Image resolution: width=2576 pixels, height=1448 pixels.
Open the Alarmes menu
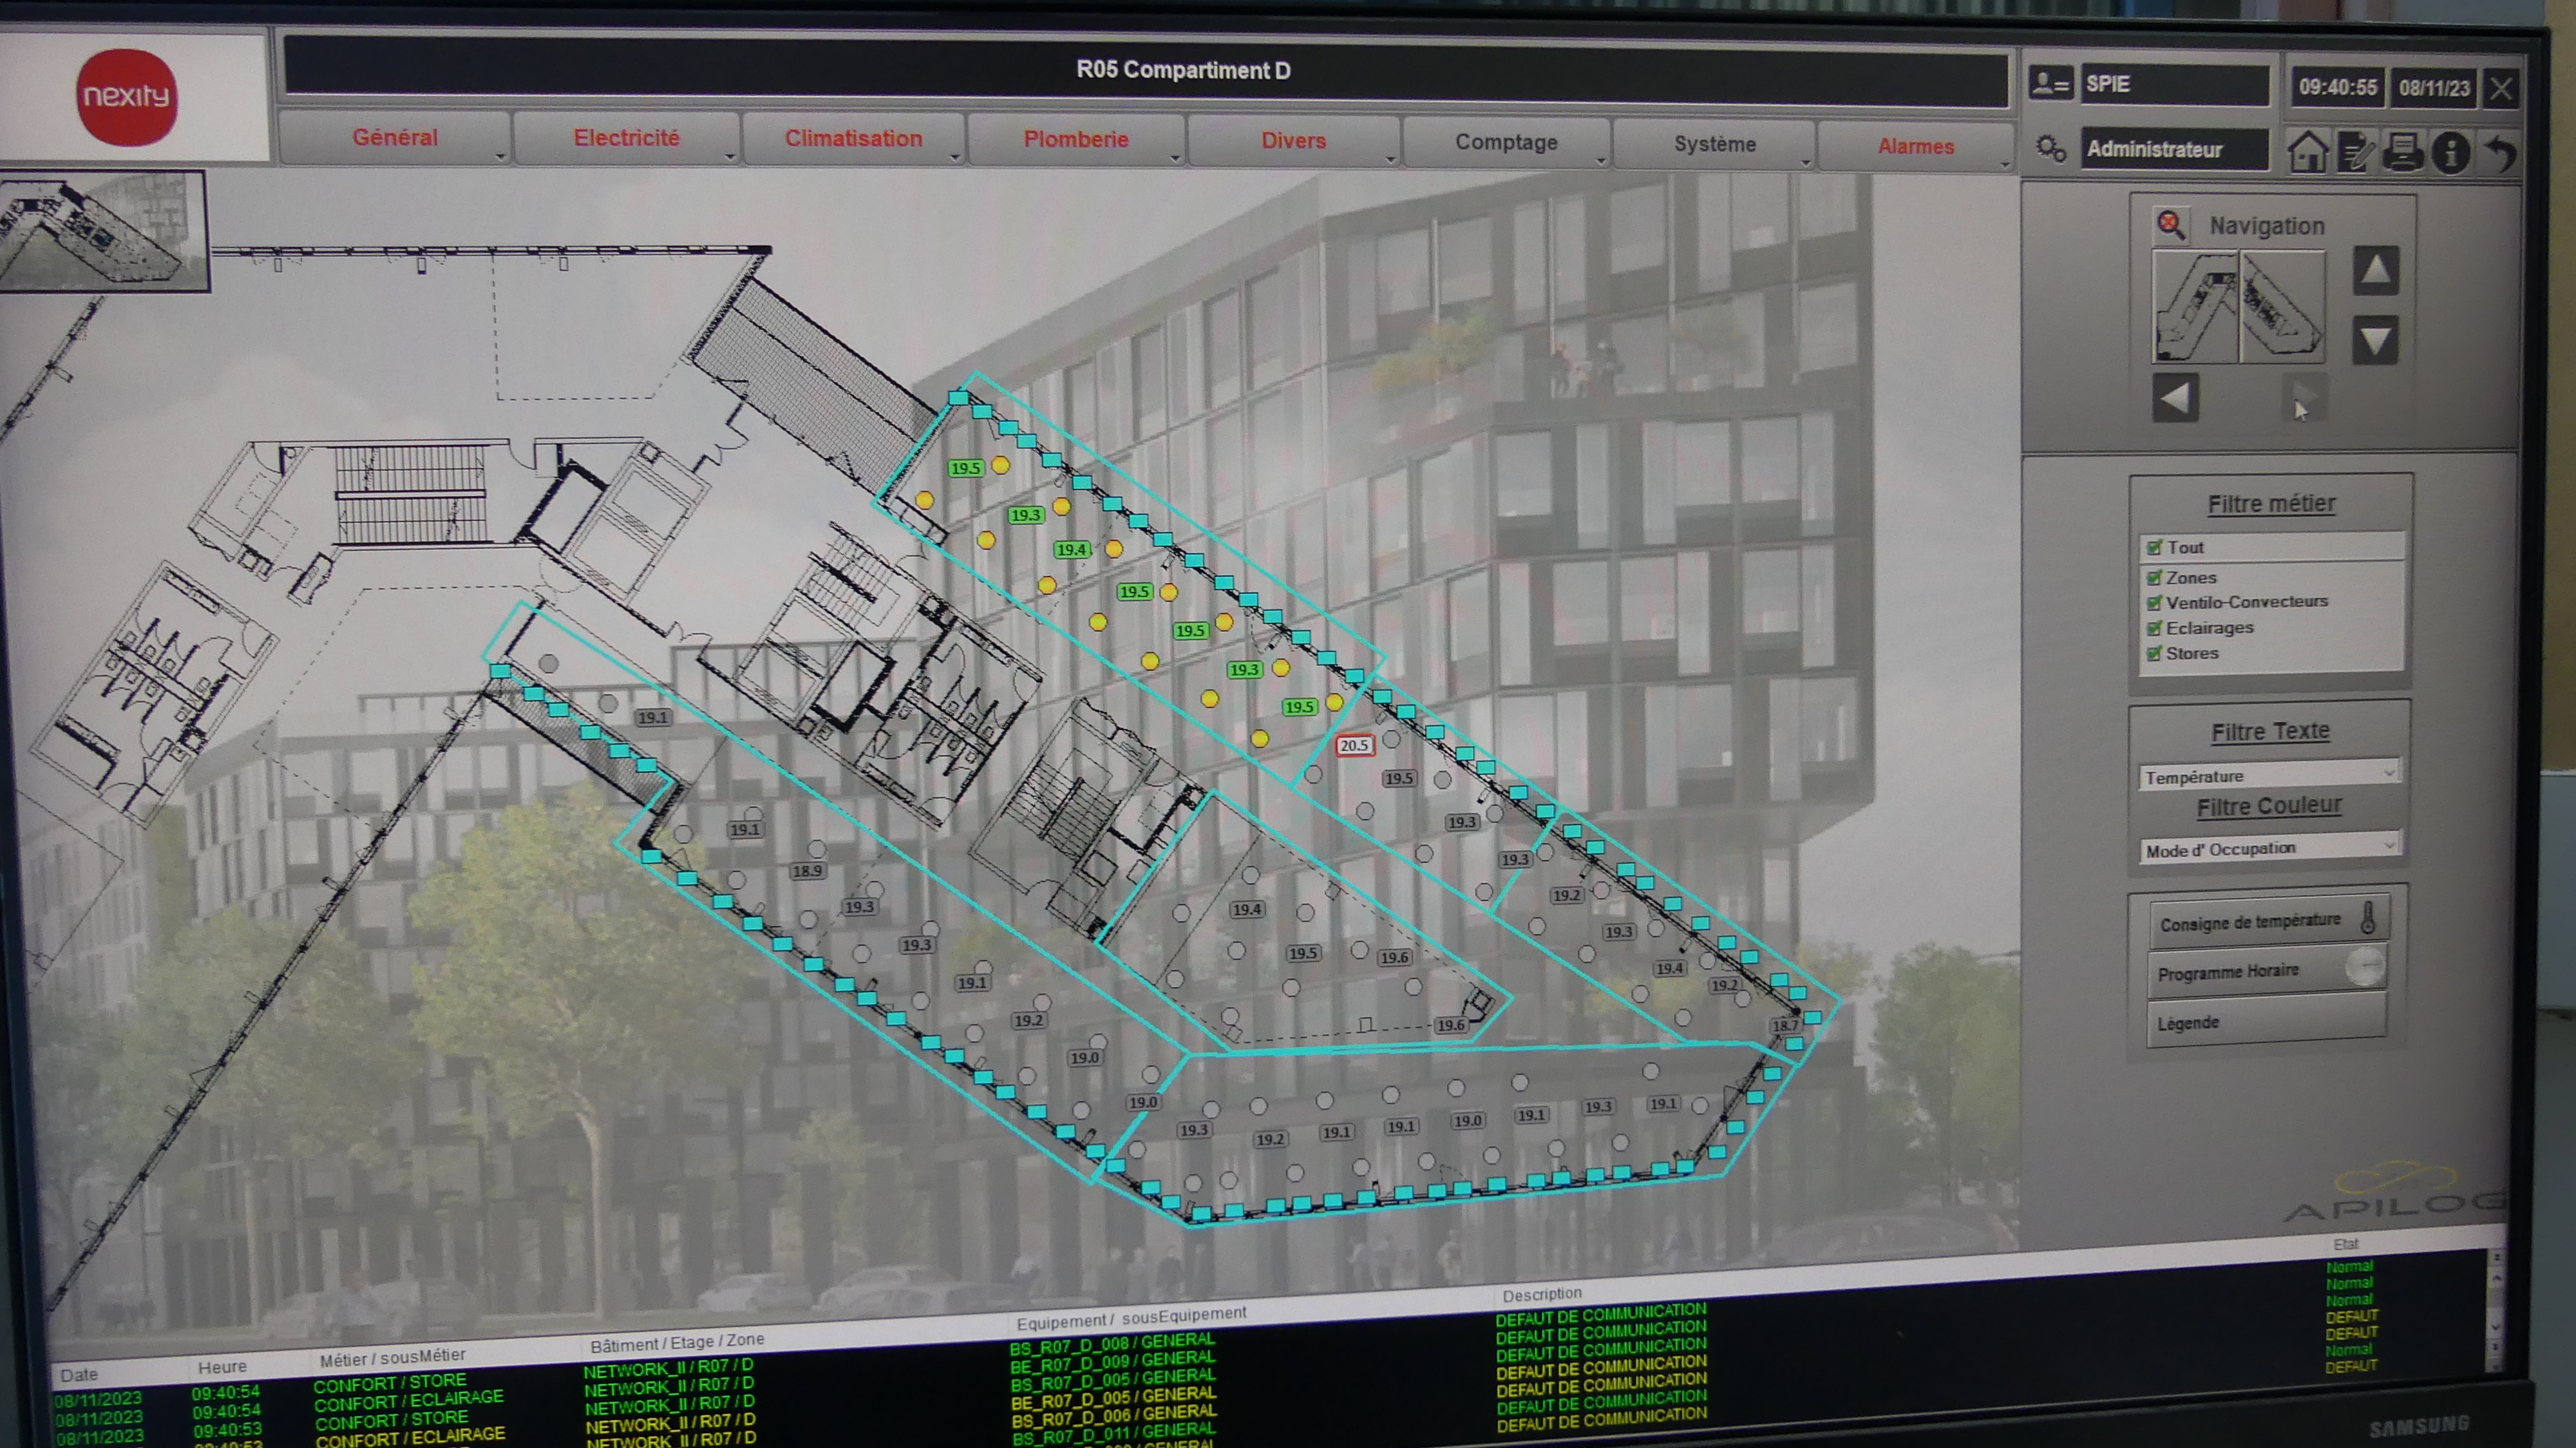coord(1915,146)
